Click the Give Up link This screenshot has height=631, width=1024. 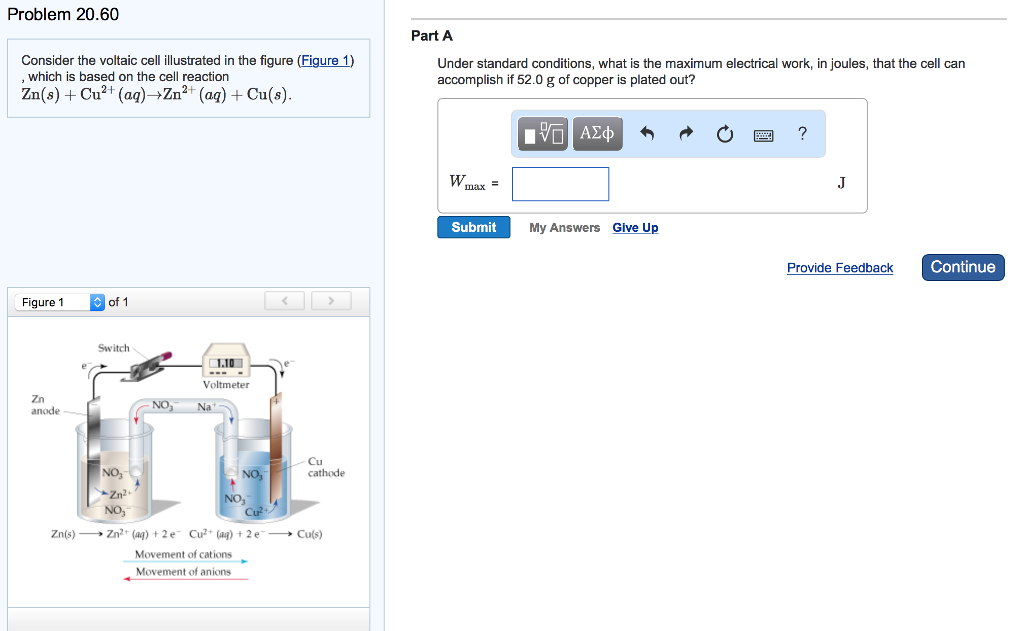(635, 227)
